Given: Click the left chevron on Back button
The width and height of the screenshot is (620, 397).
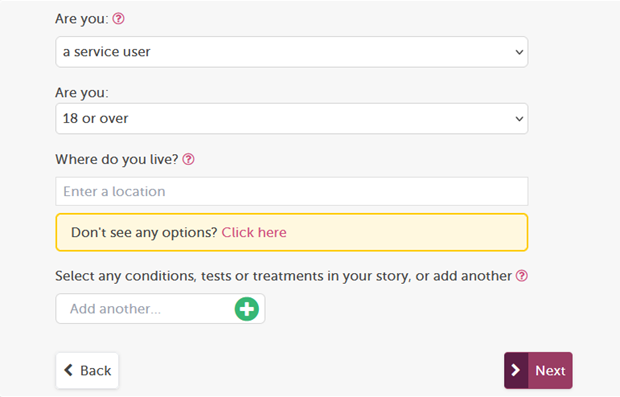Looking at the screenshot, I should 68,370.
